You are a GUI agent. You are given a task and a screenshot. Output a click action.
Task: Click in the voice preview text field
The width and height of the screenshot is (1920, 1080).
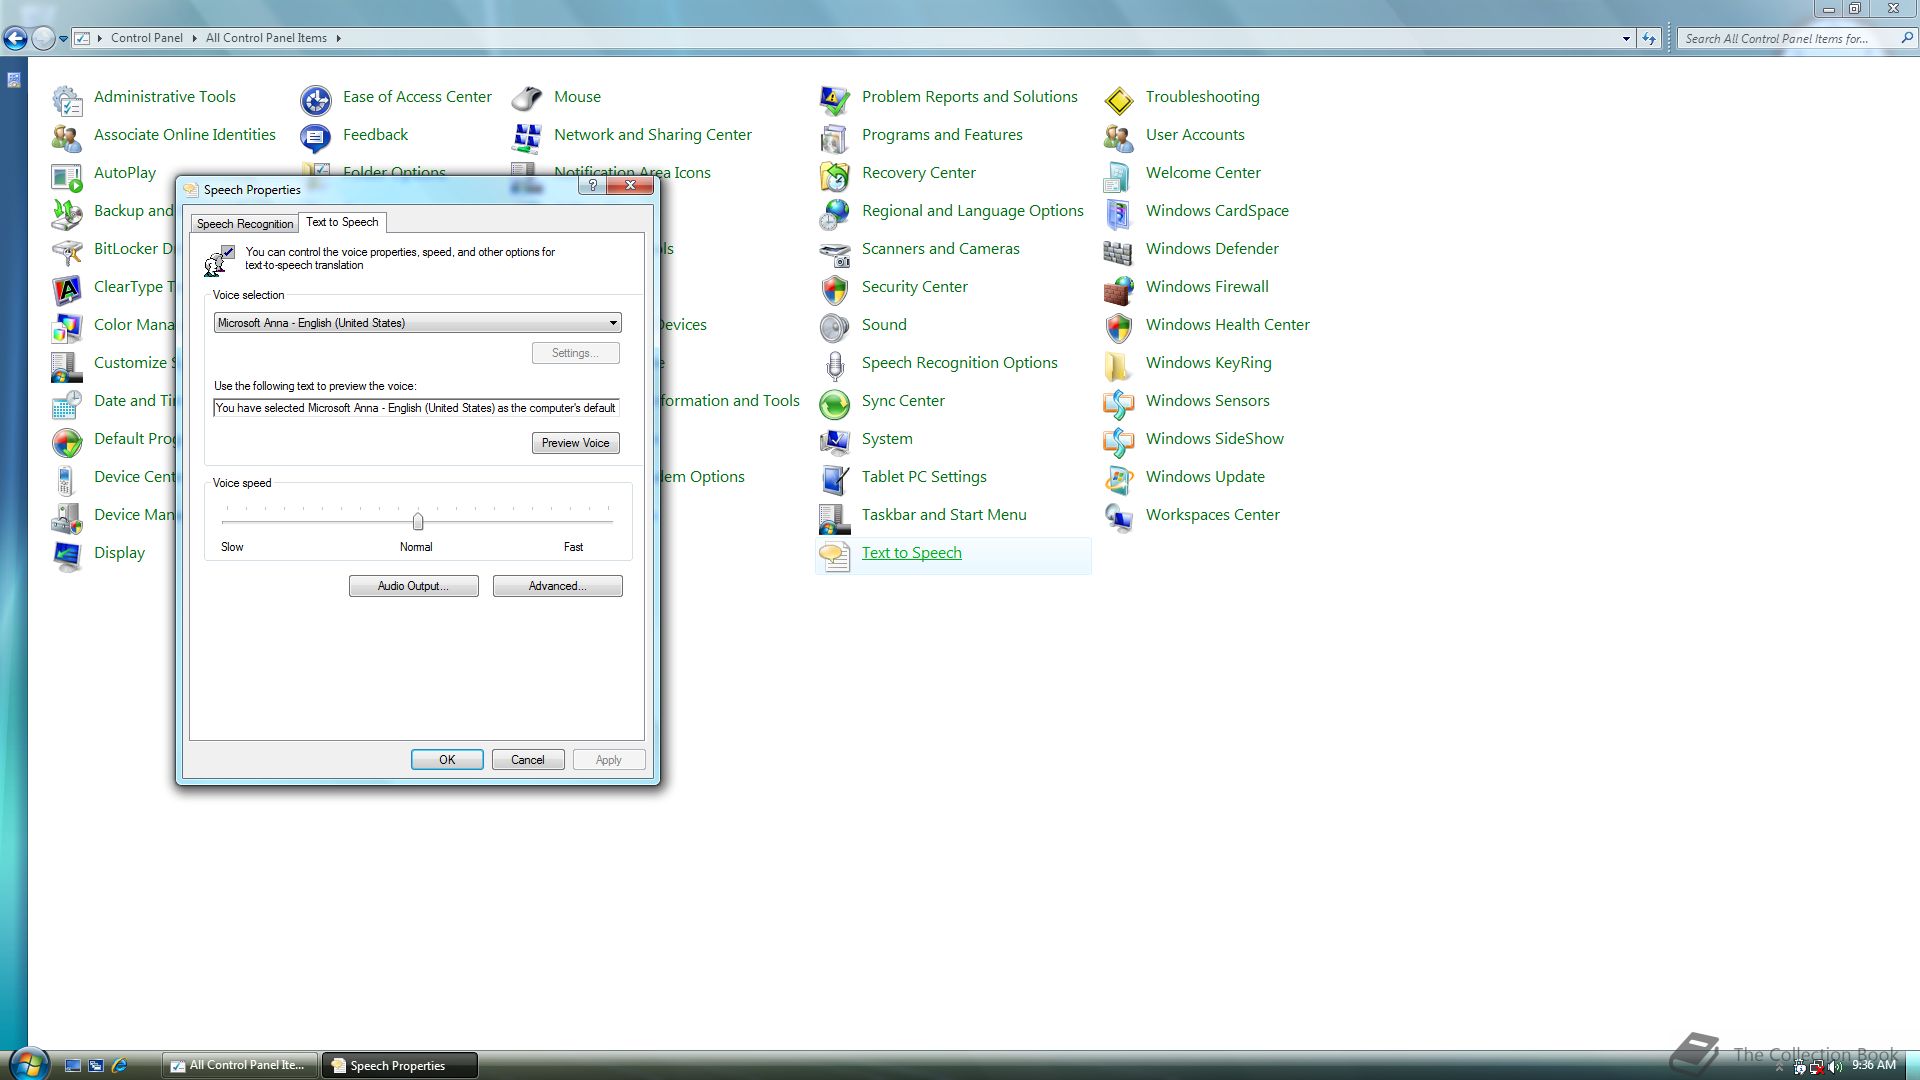416,408
